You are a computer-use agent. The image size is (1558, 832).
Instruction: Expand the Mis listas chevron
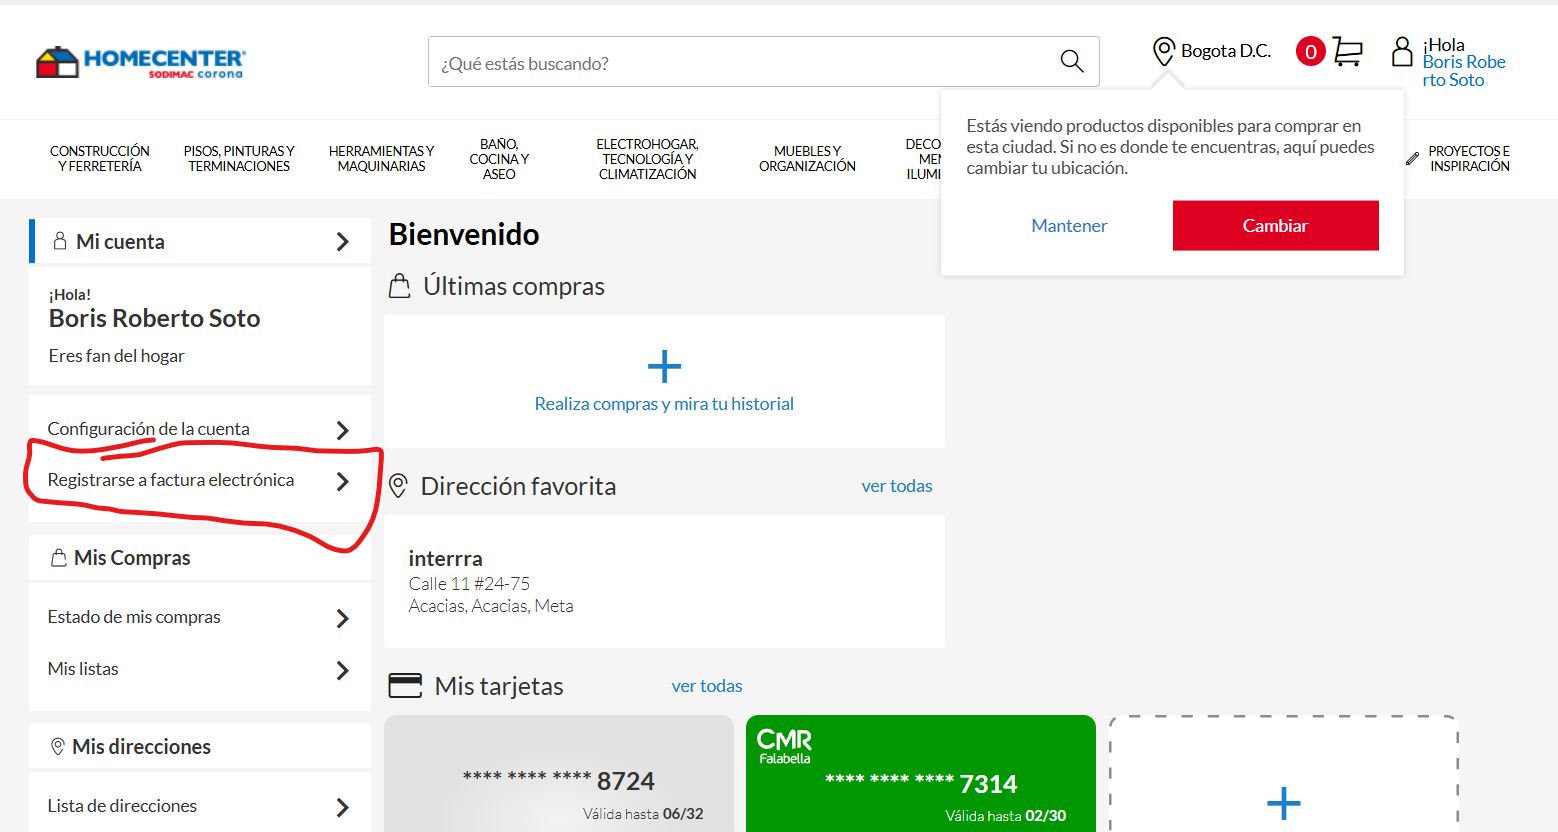click(x=342, y=670)
